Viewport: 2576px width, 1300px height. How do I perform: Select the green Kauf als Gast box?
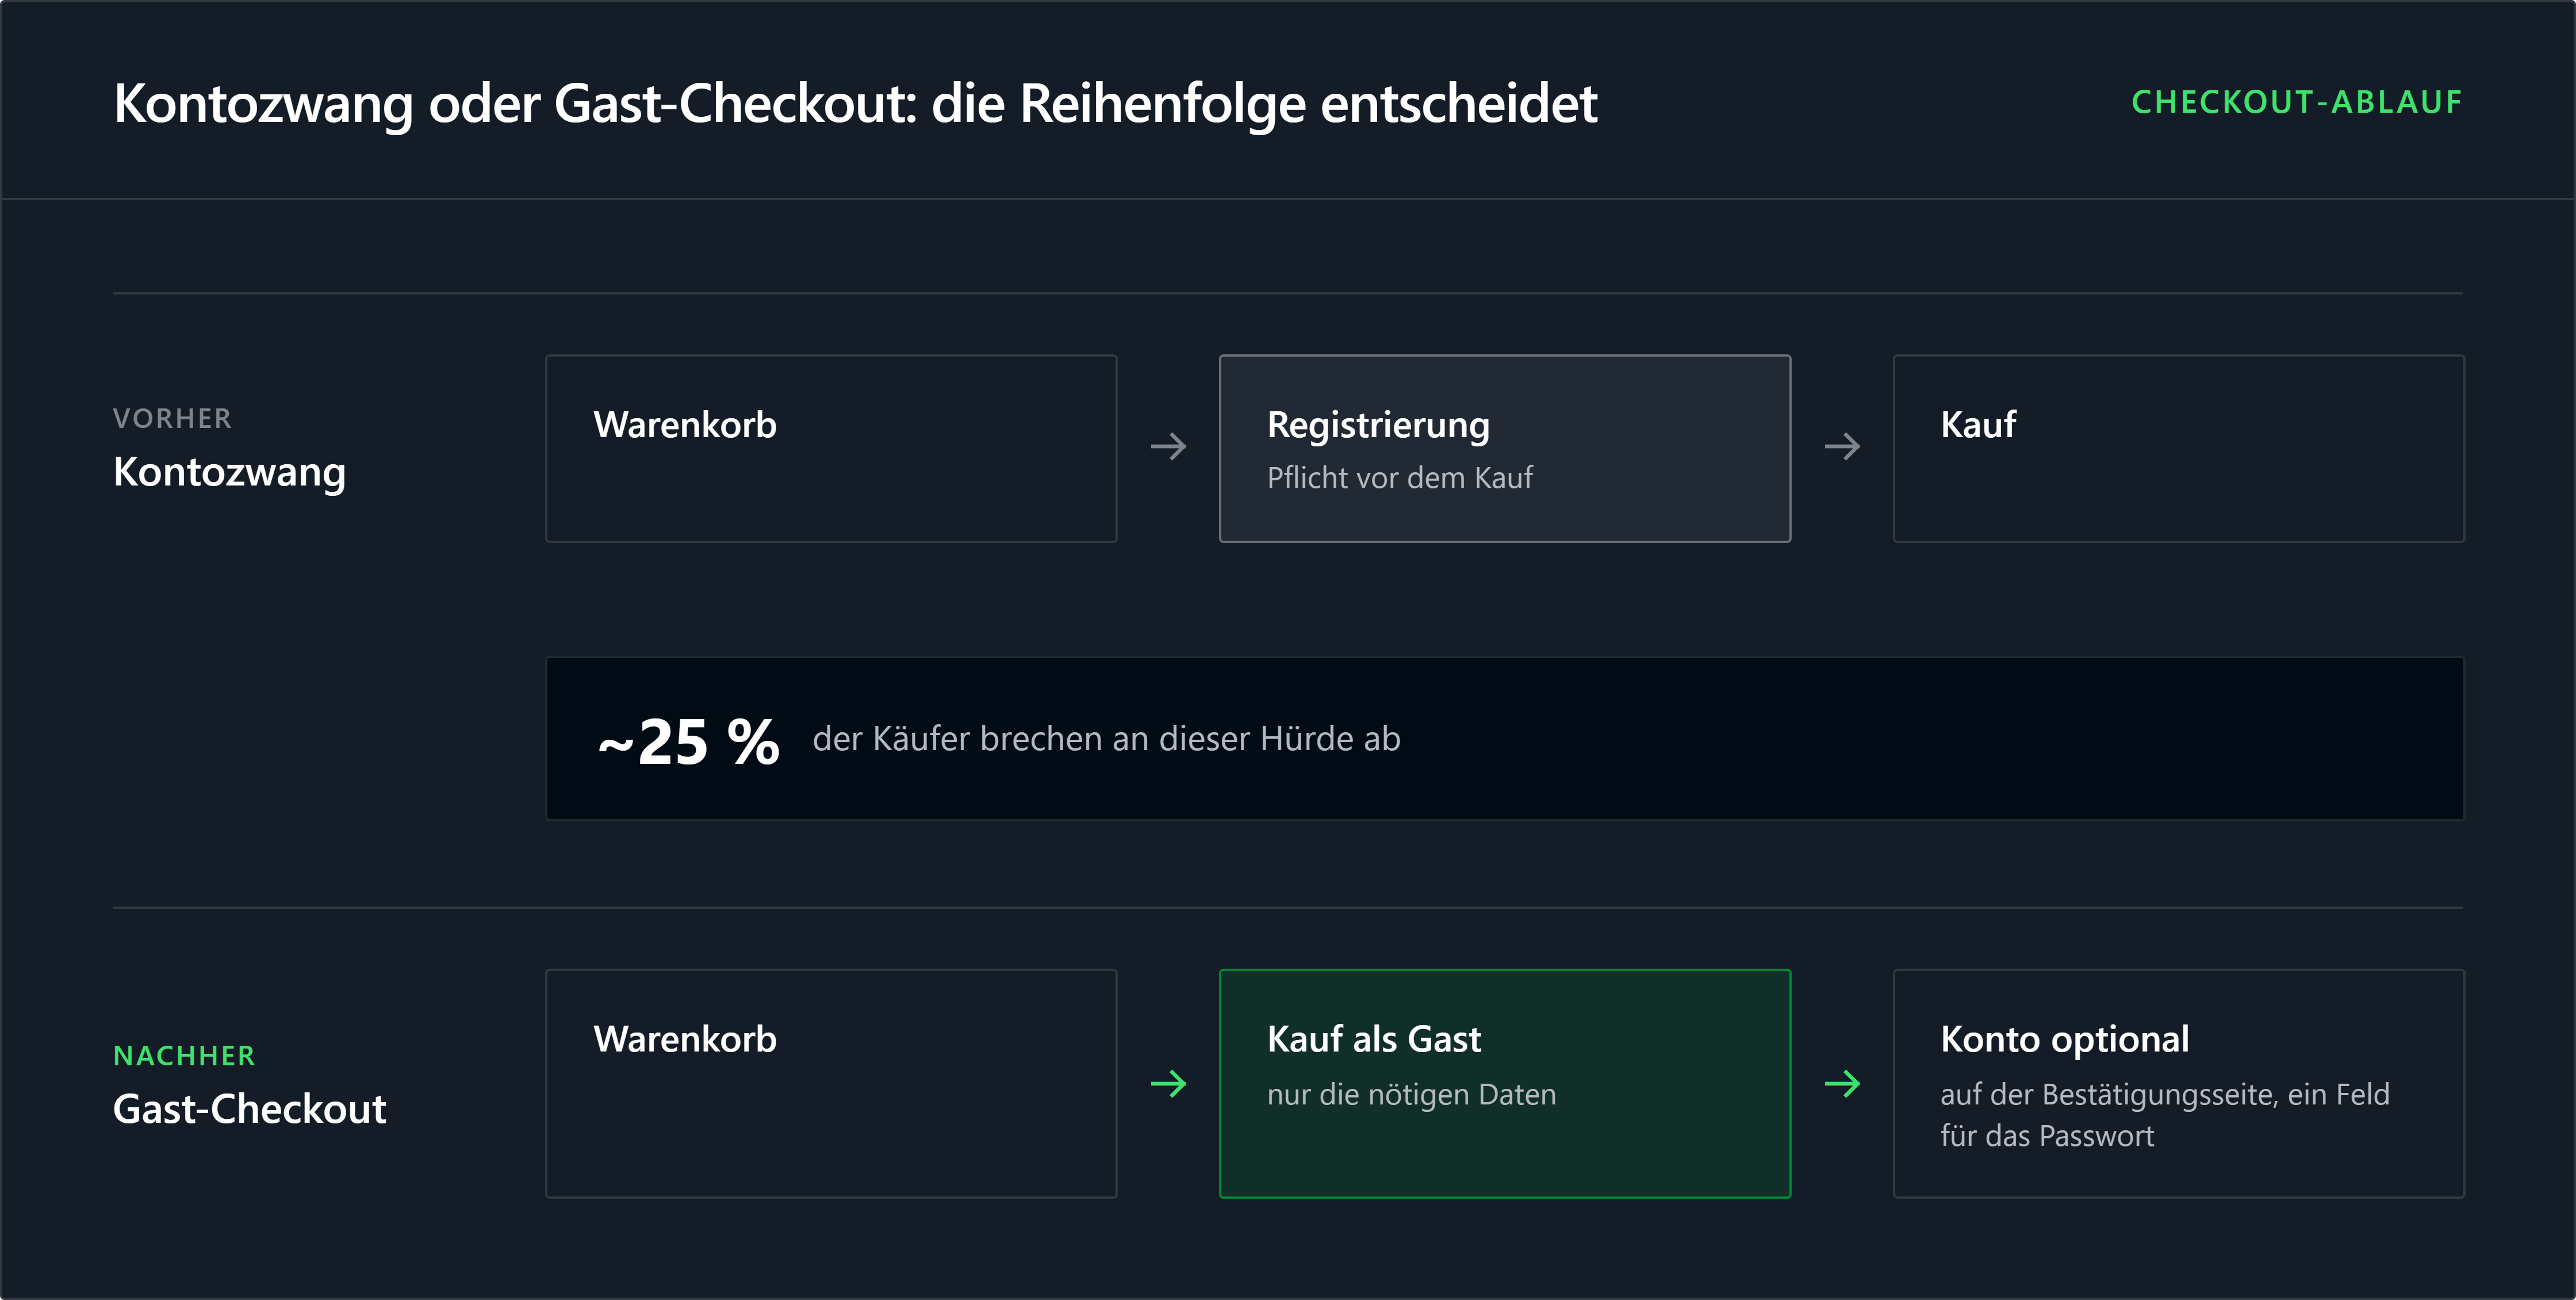[x=1505, y=1083]
